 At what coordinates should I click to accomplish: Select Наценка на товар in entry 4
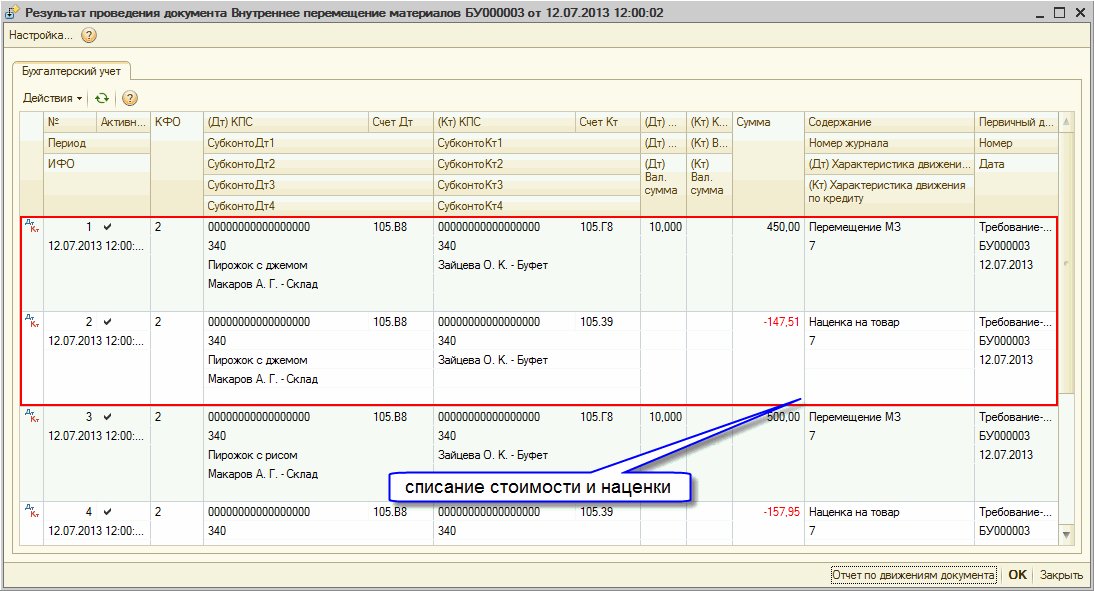(854, 511)
